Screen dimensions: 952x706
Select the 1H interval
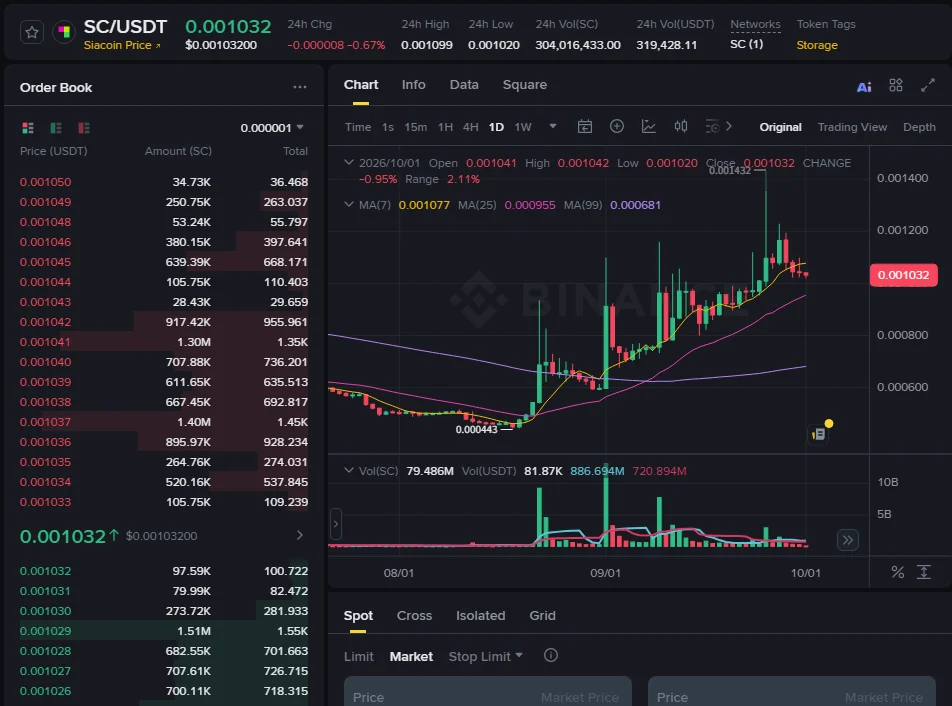[x=445, y=127]
